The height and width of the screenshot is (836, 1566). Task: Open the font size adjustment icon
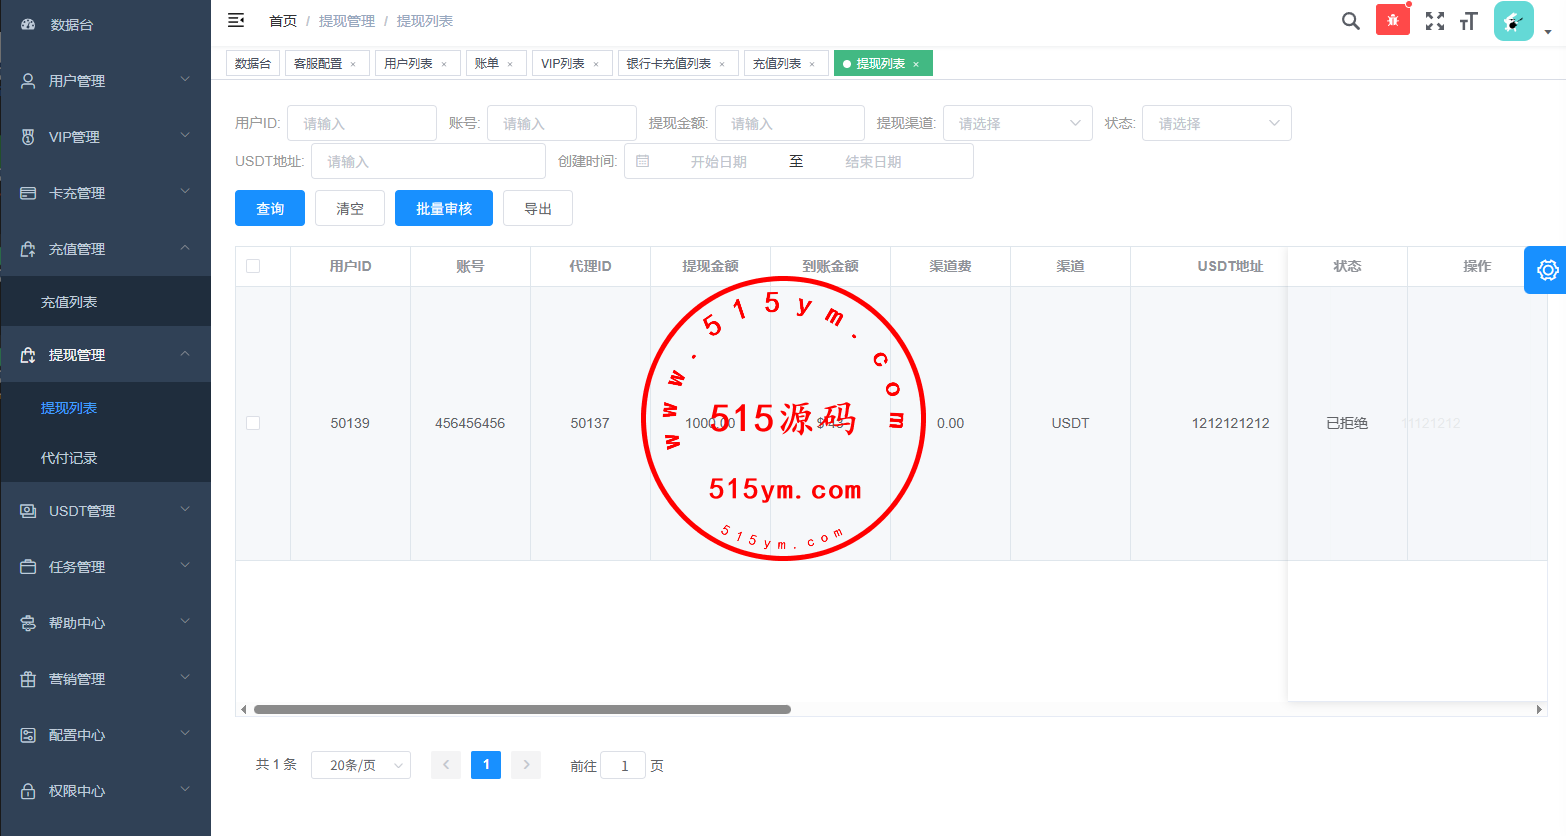1468,21
